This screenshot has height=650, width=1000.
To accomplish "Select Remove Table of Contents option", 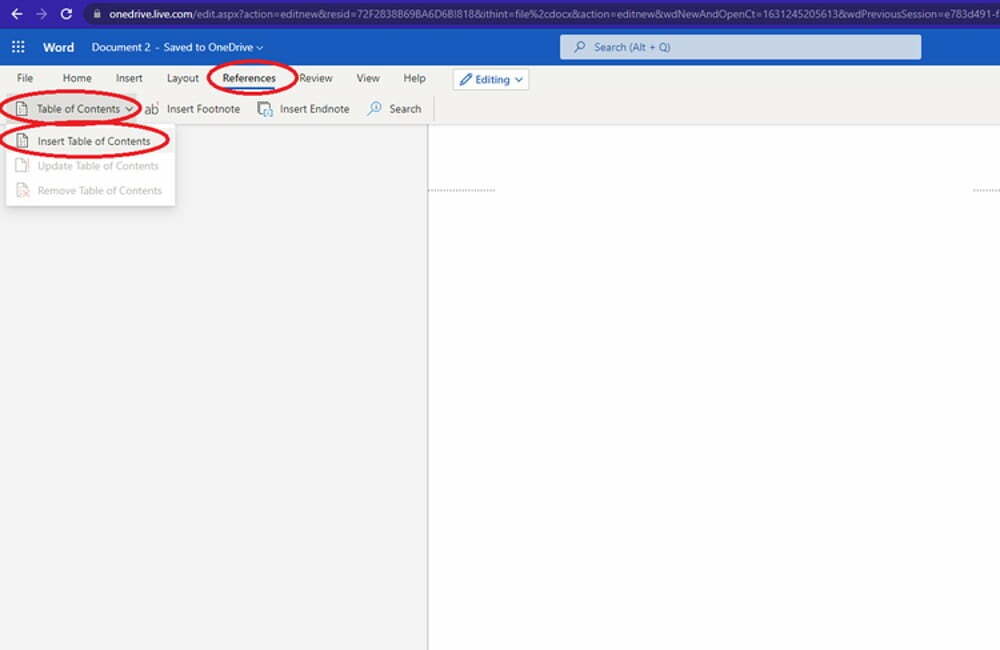I will click(99, 190).
